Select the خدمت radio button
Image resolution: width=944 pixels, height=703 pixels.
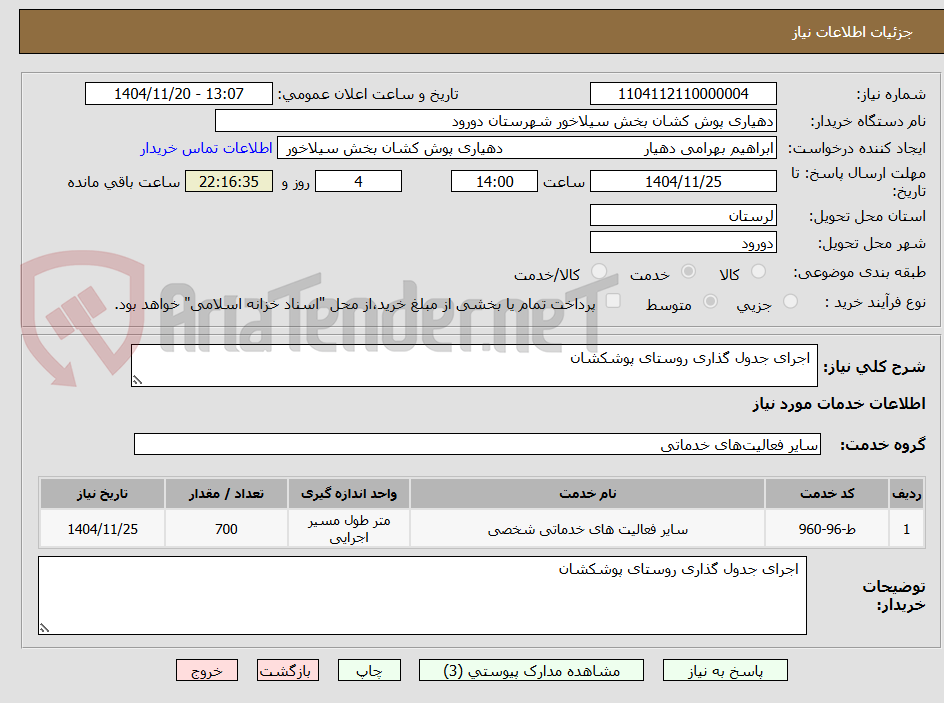pos(688,271)
